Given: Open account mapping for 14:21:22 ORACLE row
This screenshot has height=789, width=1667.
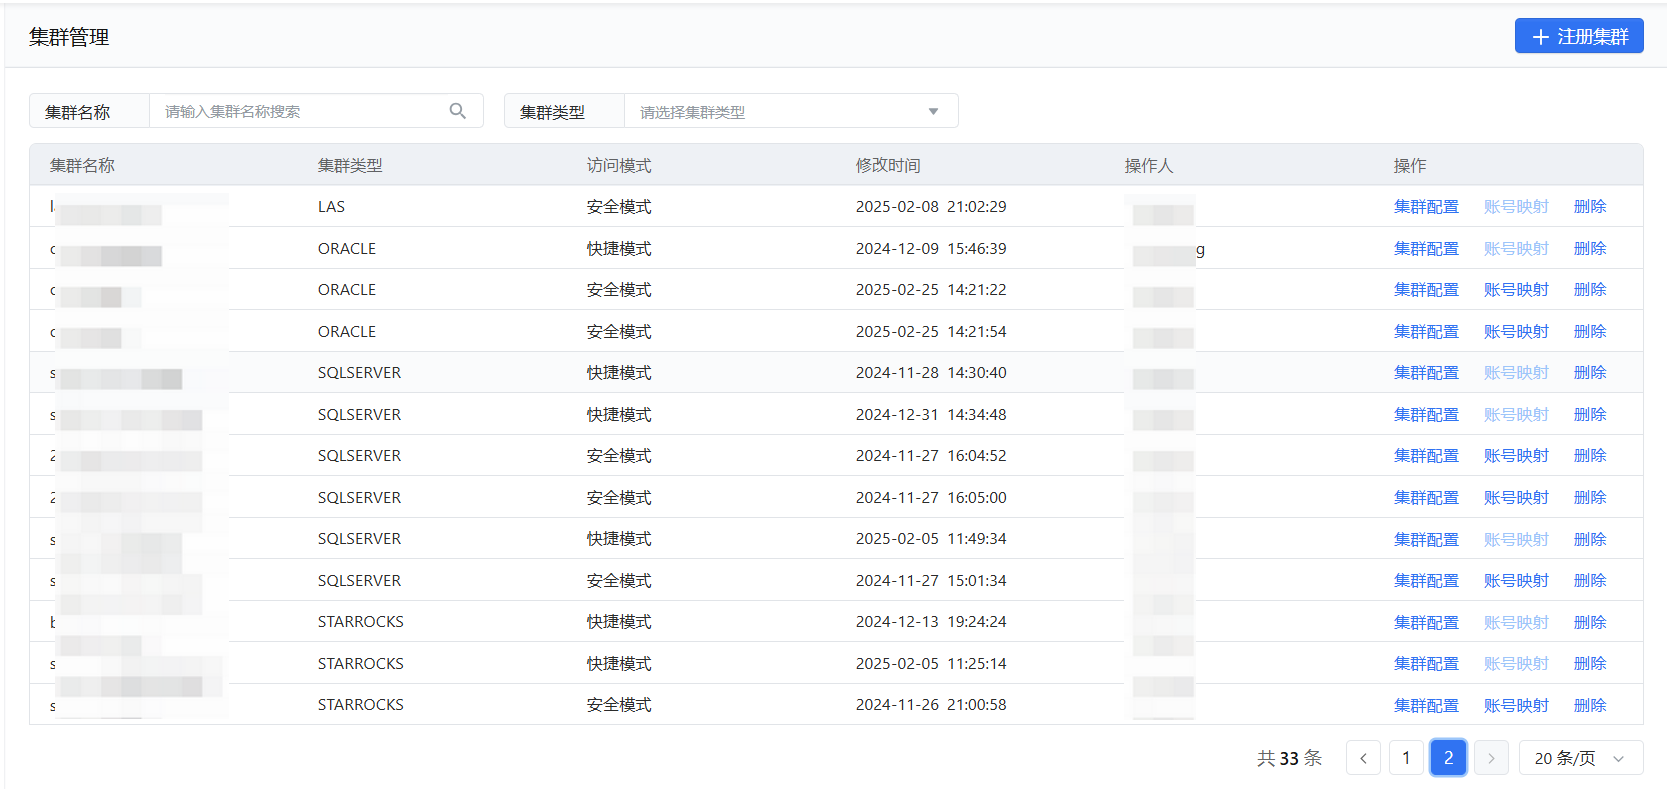Looking at the screenshot, I should [1516, 290].
